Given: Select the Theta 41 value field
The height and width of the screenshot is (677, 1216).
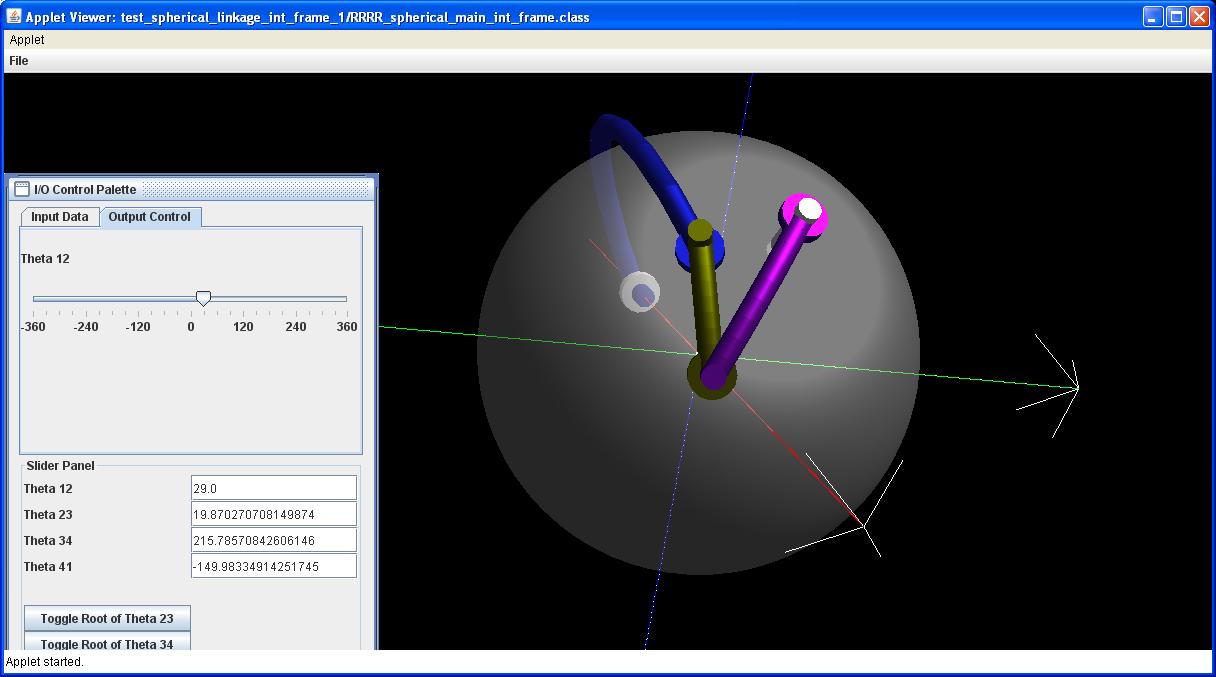Looking at the screenshot, I should (x=273, y=565).
